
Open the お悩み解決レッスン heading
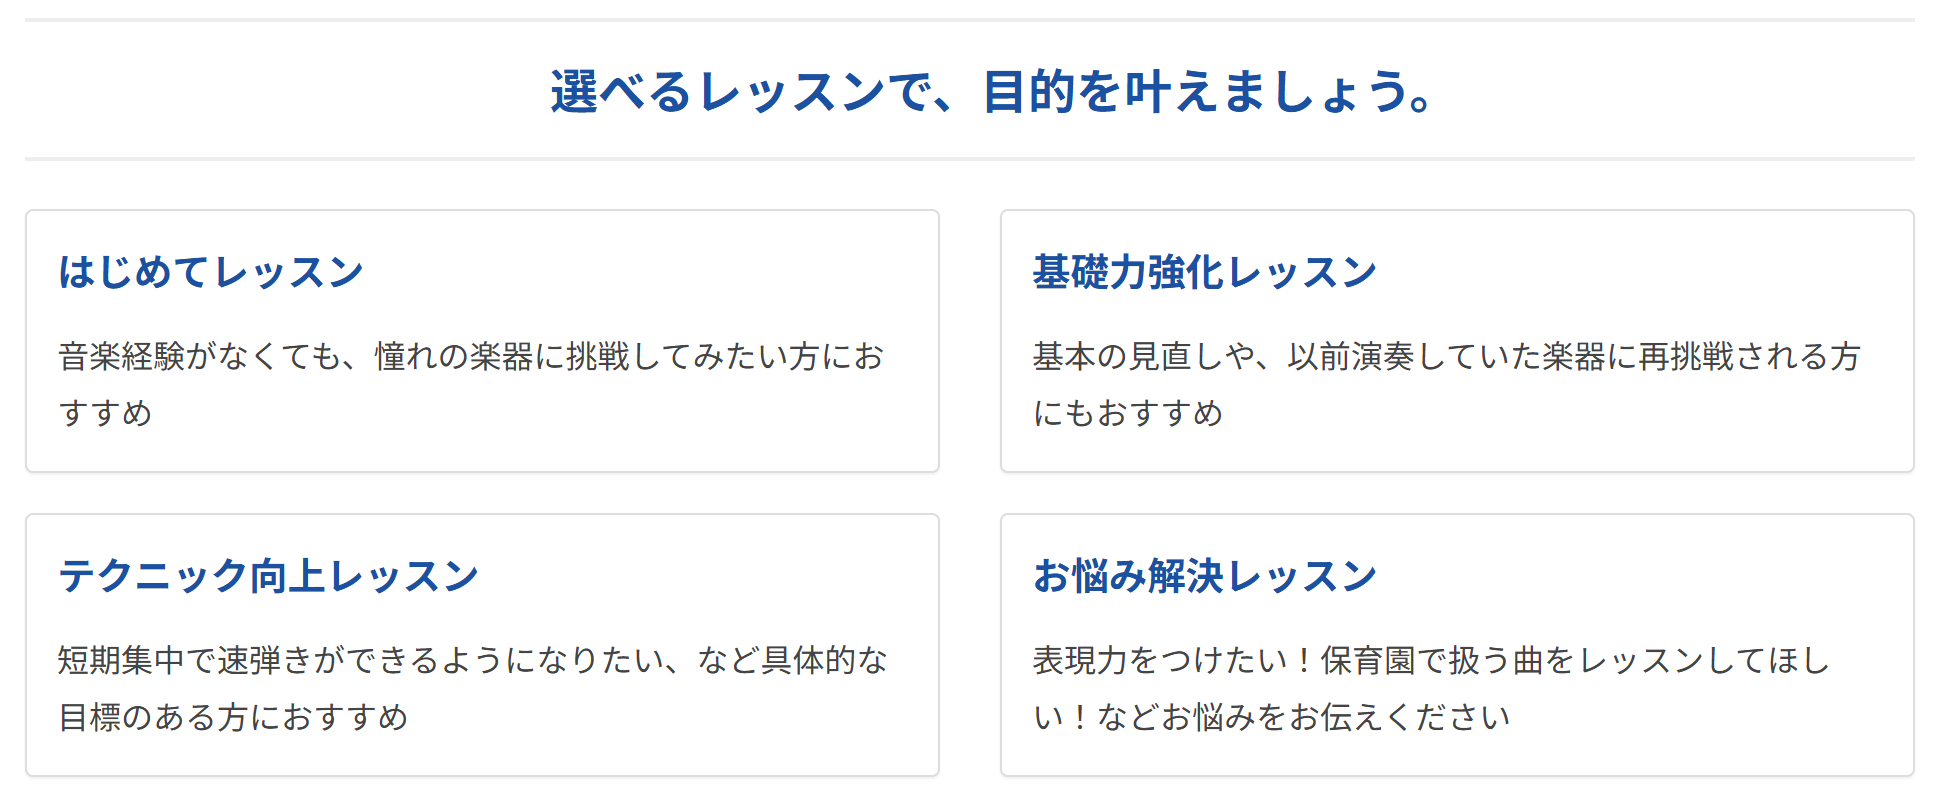(x=1205, y=576)
